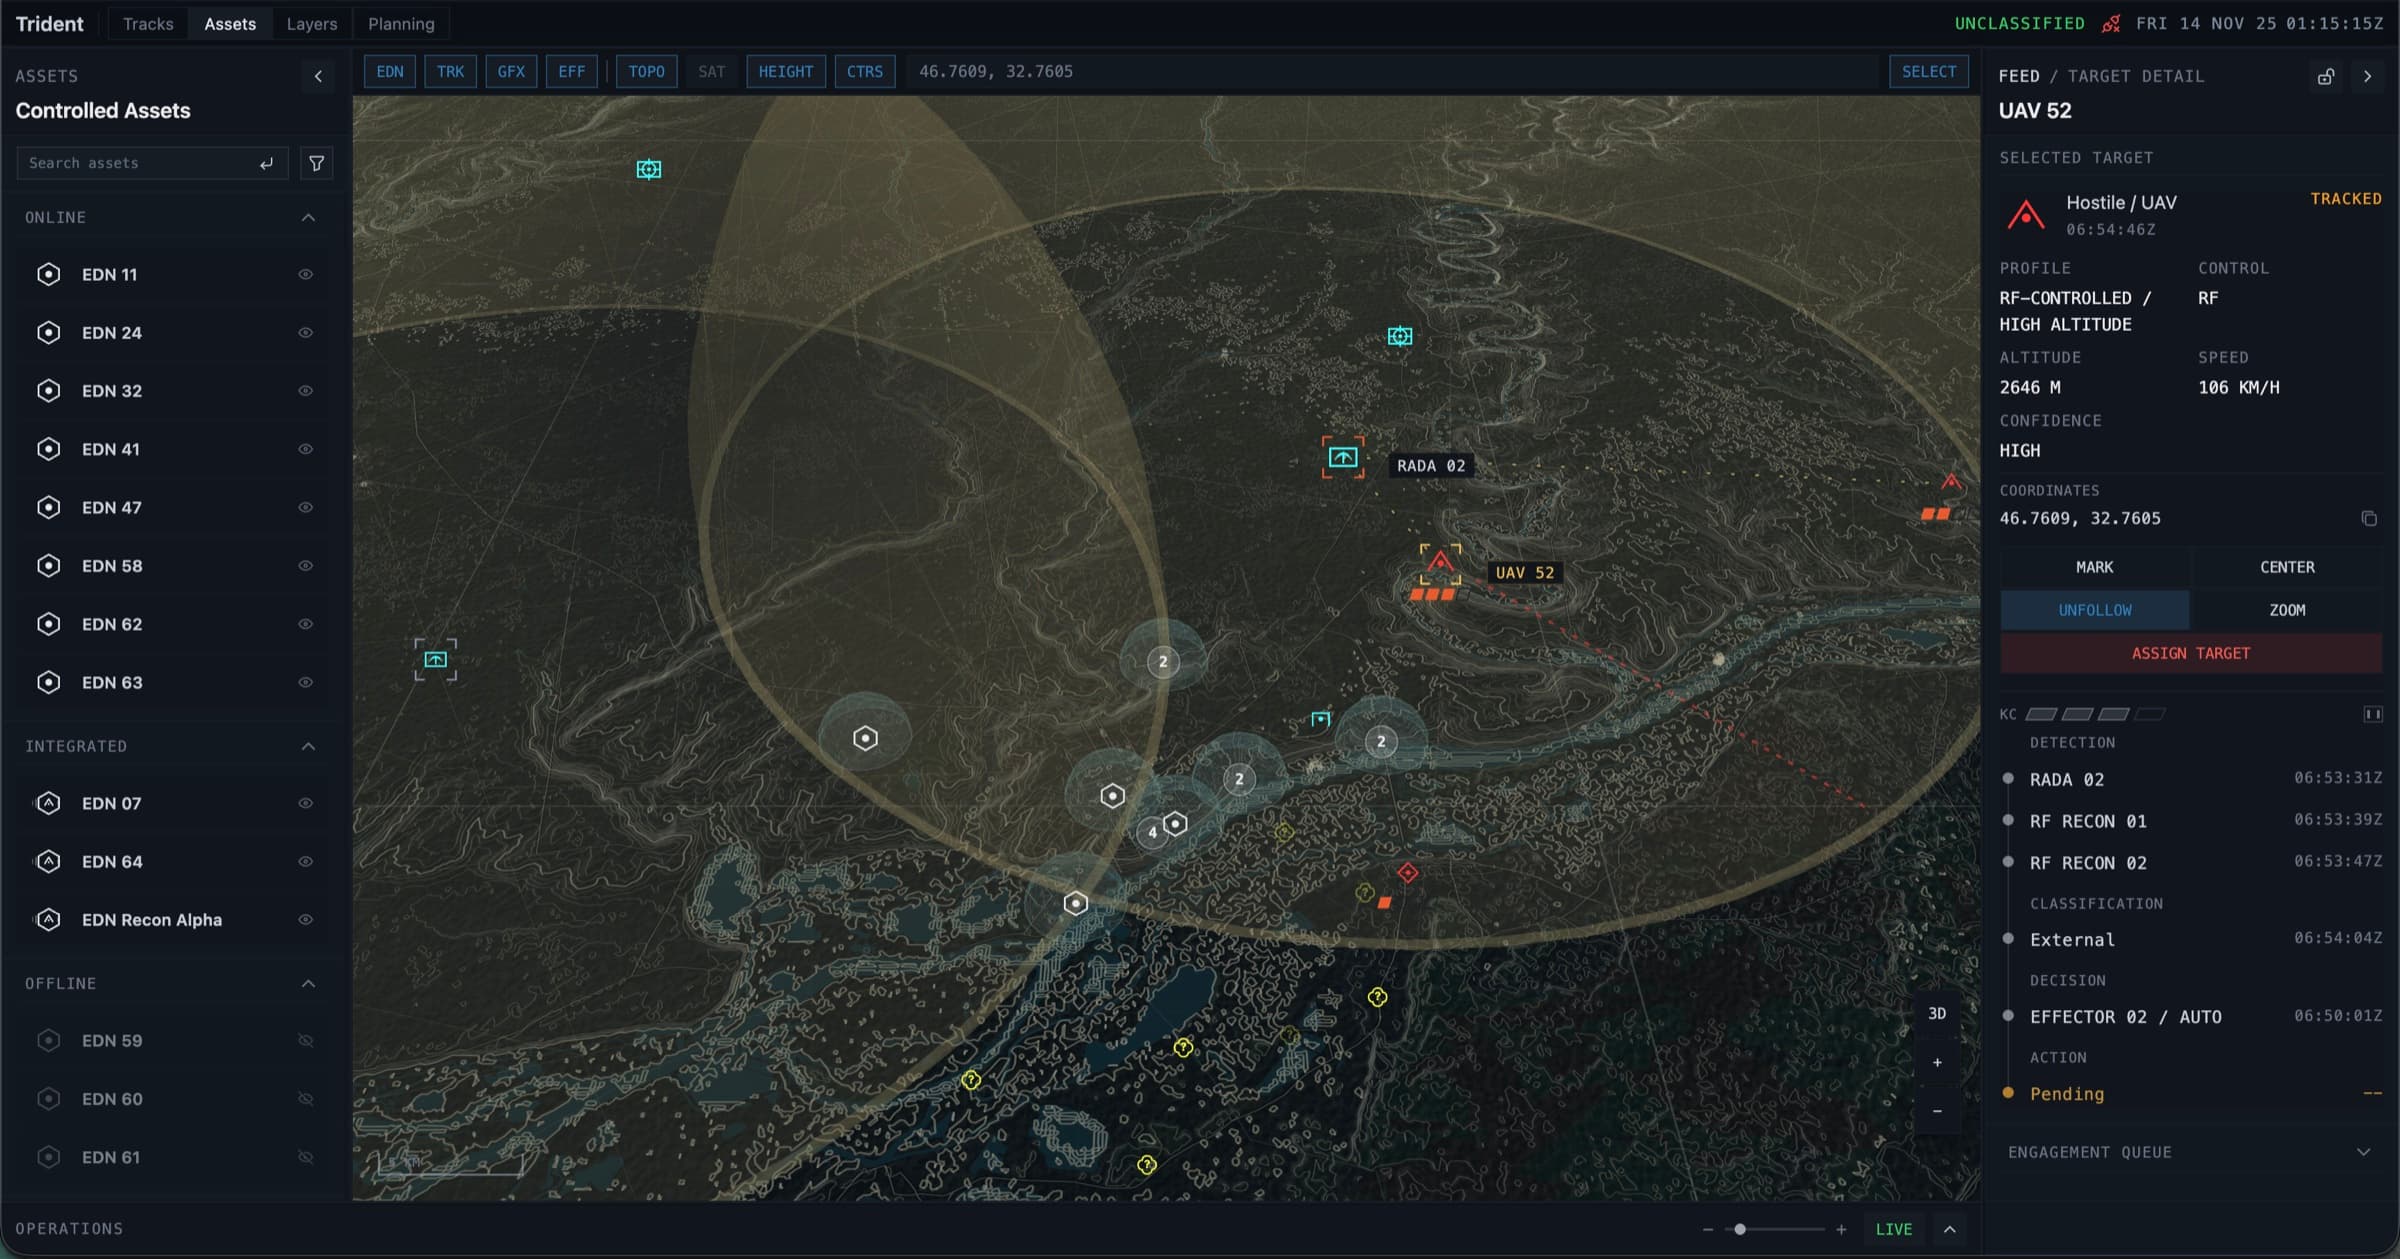This screenshot has height=1259, width=2400.
Task: Click the timeline zoom slider handle
Action: point(1740,1229)
